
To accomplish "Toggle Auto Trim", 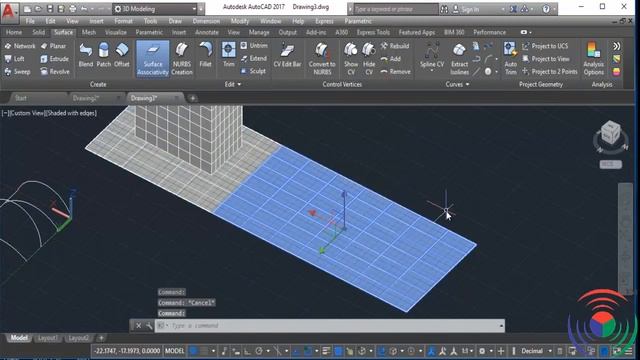I will point(511,59).
